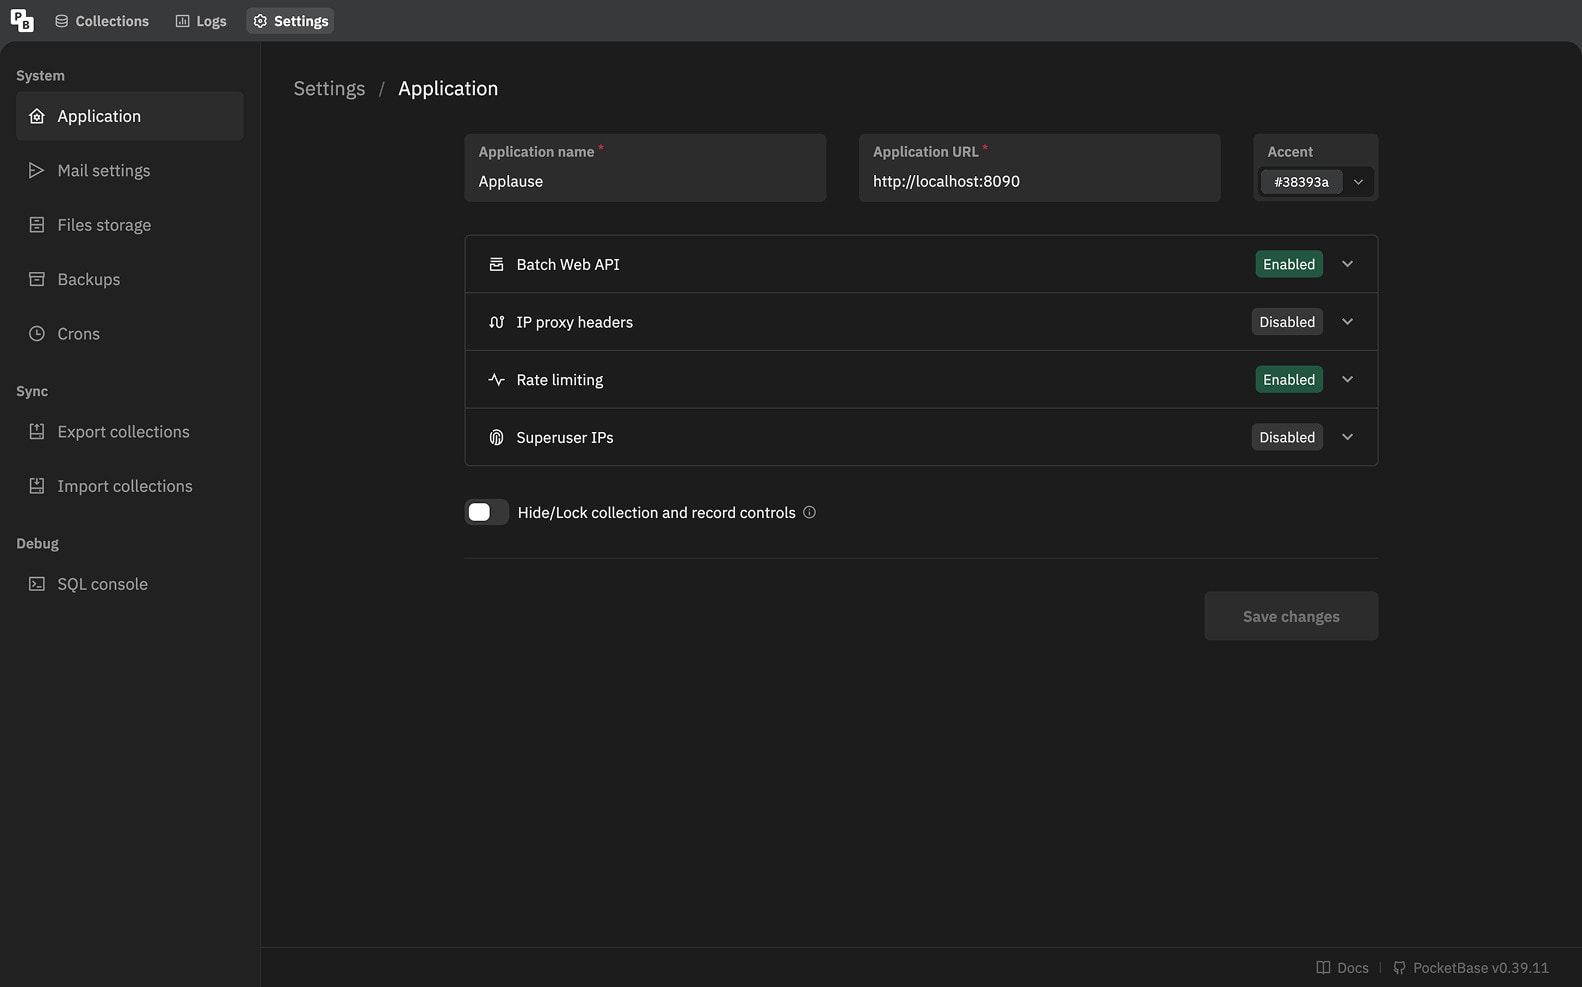The image size is (1582, 987).
Task: Toggle Hide/Lock collection and record controls
Action: click(x=487, y=512)
